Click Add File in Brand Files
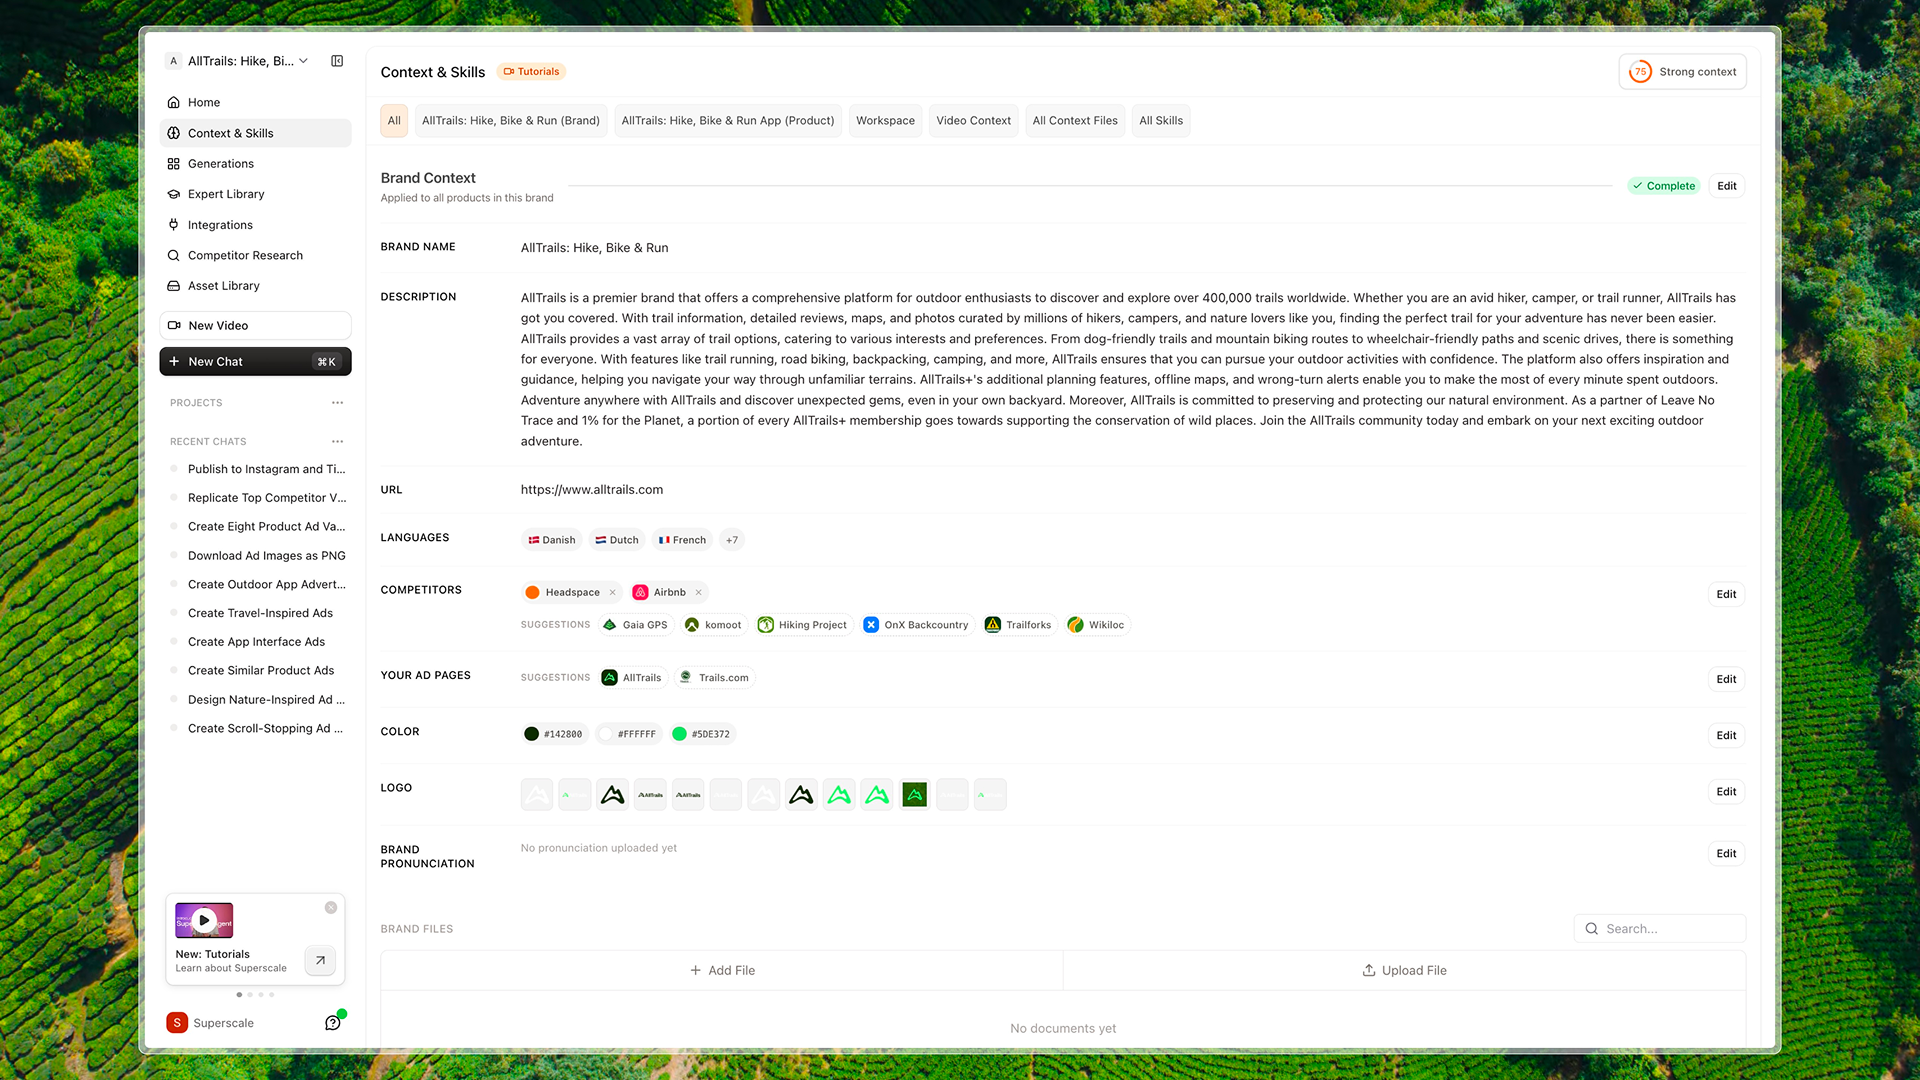Image resolution: width=1920 pixels, height=1080 pixels. click(722, 970)
